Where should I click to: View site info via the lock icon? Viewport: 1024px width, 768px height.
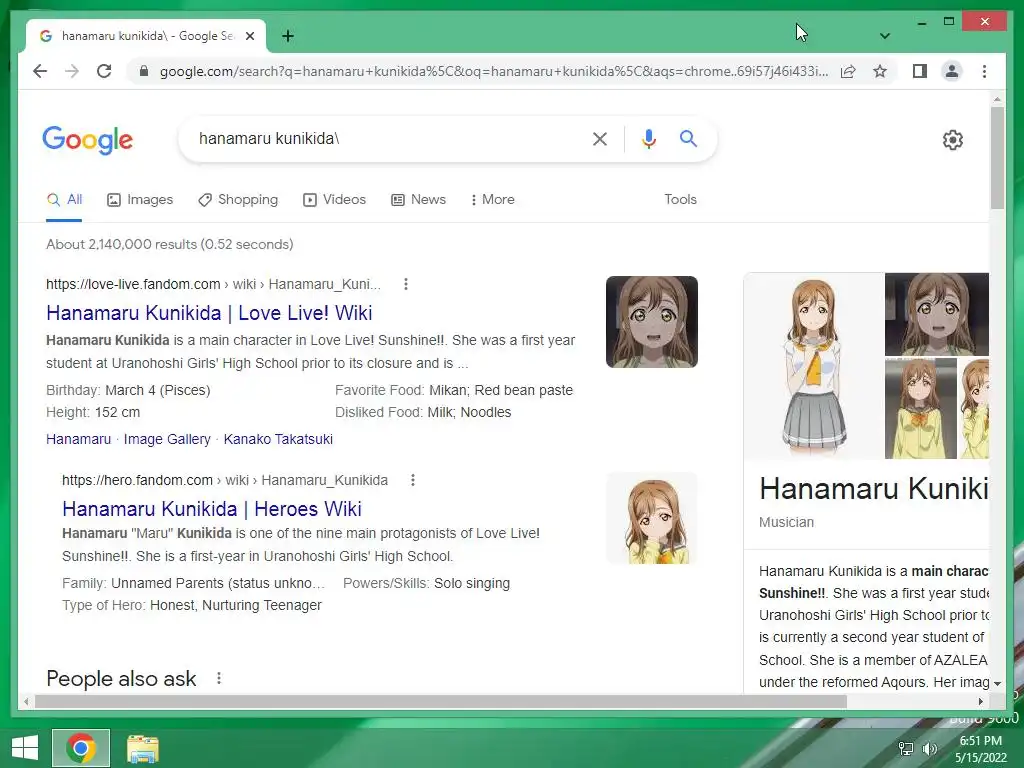tap(144, 71)
